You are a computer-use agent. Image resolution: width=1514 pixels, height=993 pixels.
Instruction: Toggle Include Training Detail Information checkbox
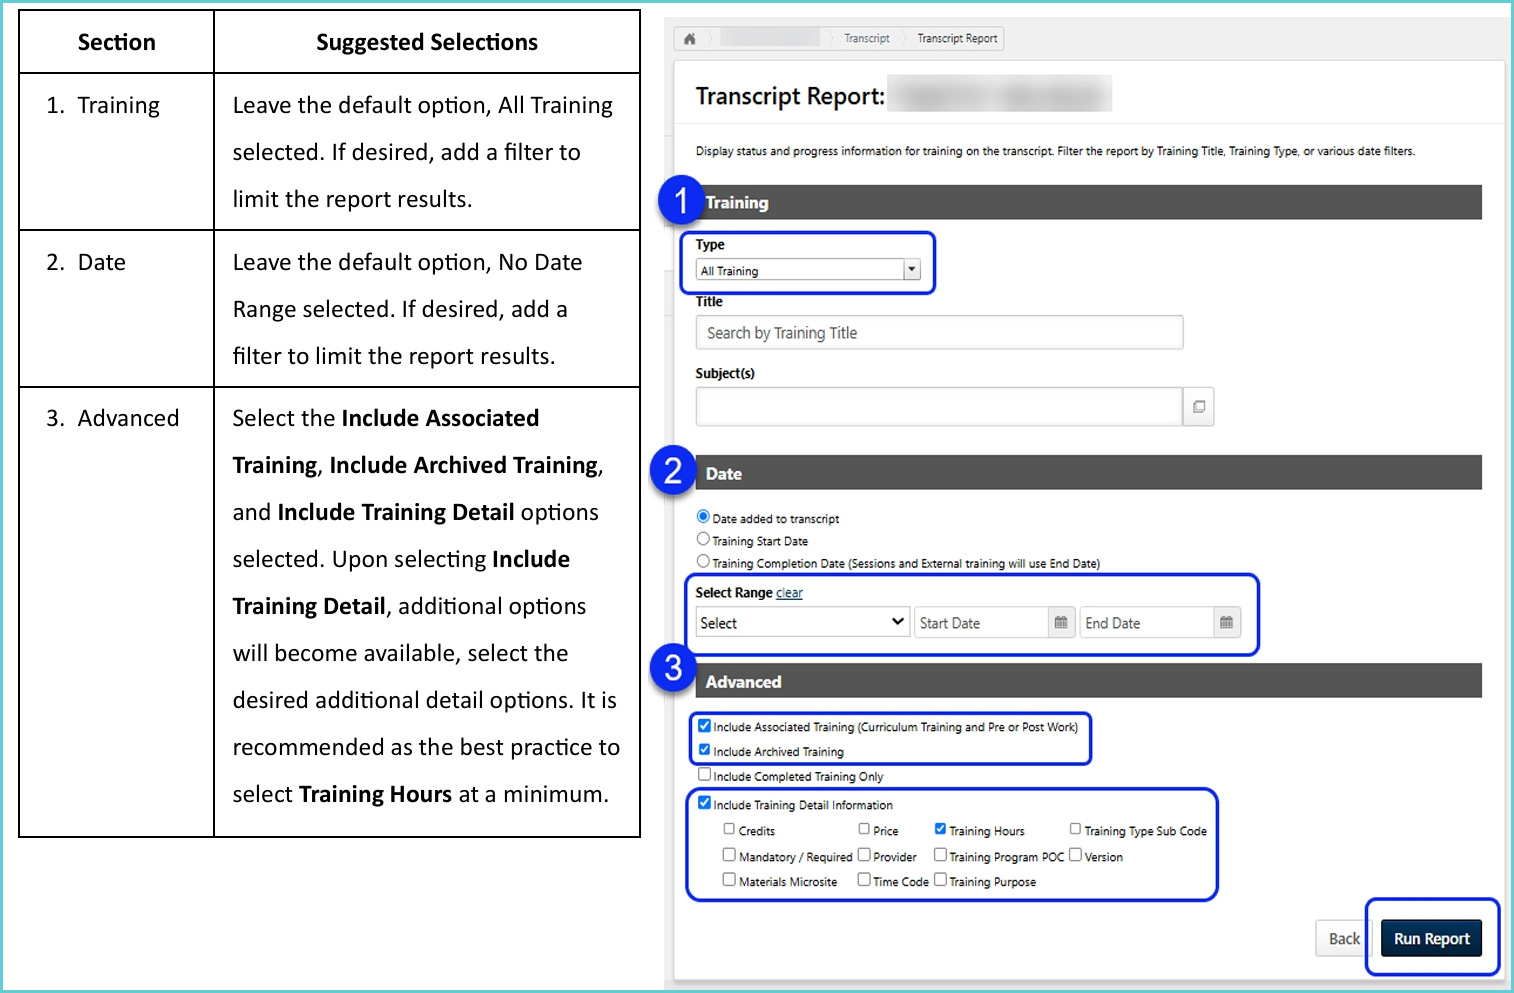704,803
